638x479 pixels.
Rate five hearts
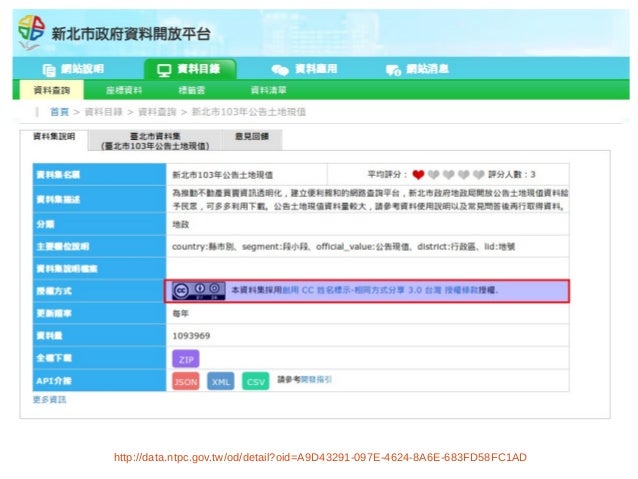(478, 175)
